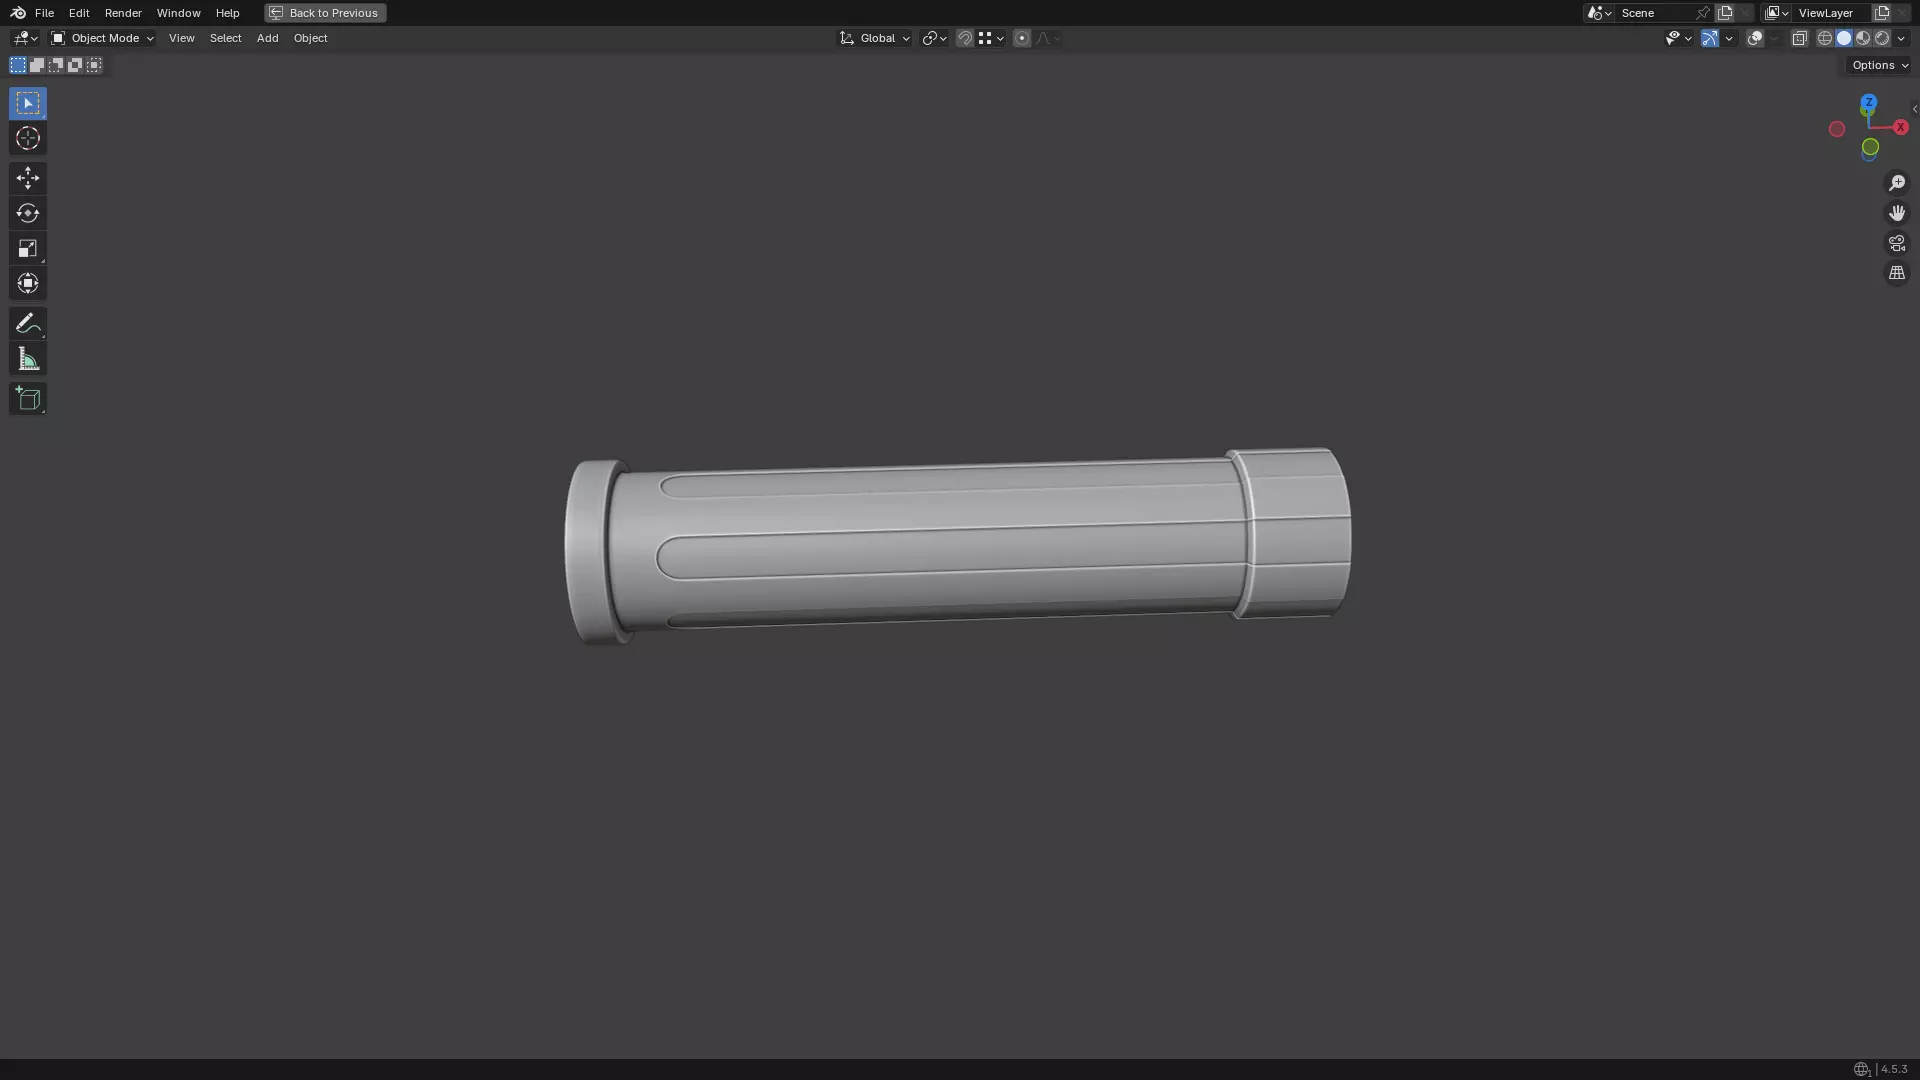This screenshot has width=1920, height=1080.
Task: Select the Annotate pencil tool
Action: [x=28, y=323]
